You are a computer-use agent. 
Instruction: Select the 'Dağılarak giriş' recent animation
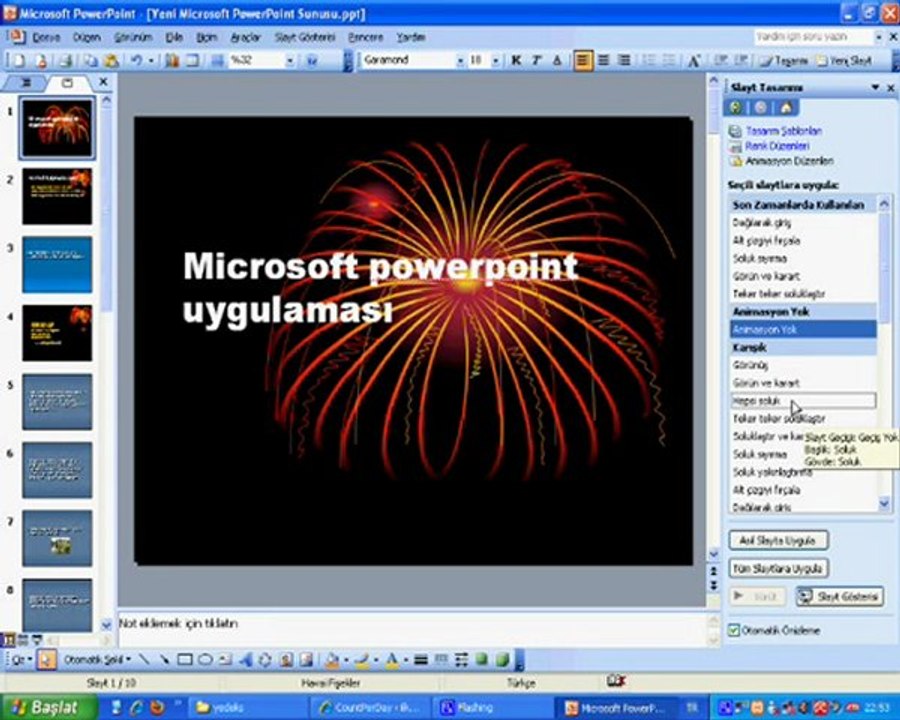(x=802, y=222)
